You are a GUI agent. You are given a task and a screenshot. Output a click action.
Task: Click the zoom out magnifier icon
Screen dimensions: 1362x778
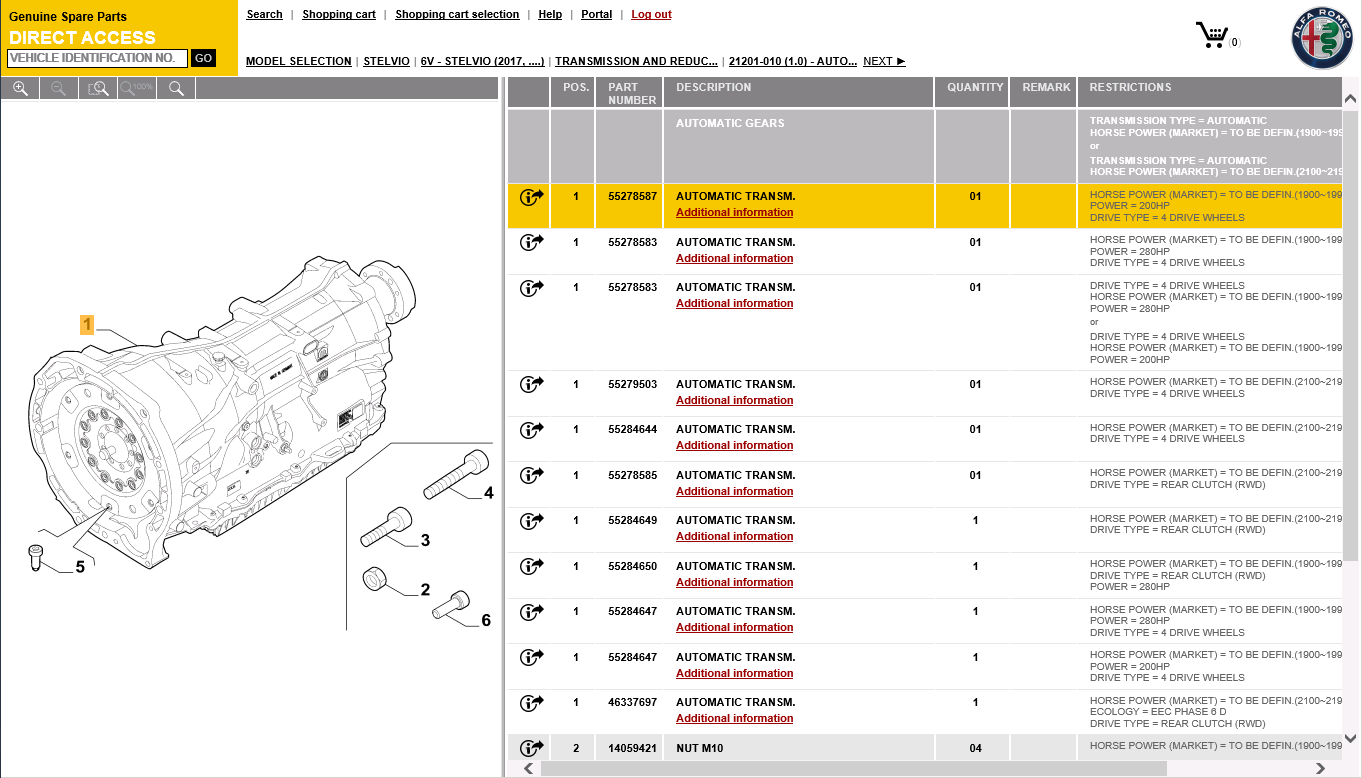pyautogui.click(x=59, y=88)
